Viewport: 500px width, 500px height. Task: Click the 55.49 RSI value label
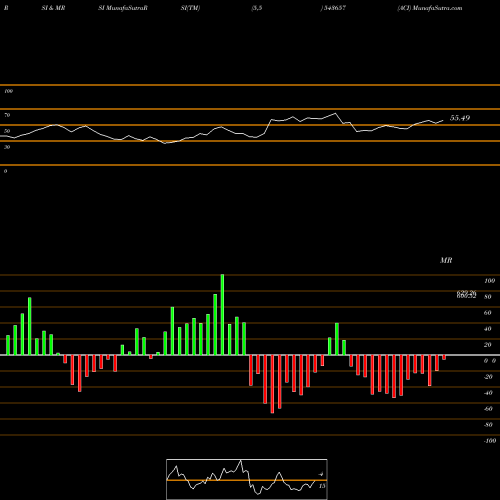point(460,118)
